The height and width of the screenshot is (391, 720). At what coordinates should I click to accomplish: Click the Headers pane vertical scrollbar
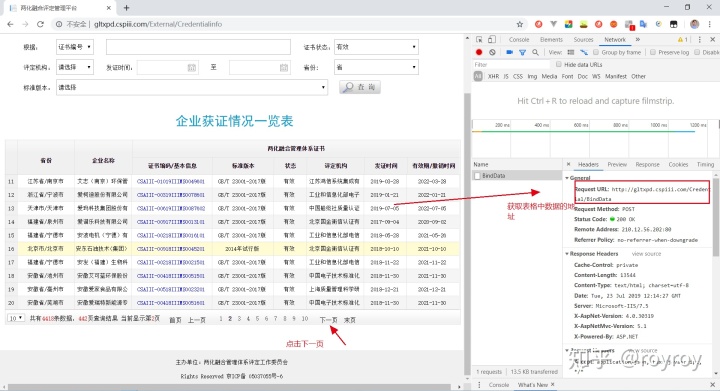click(716, 218)
